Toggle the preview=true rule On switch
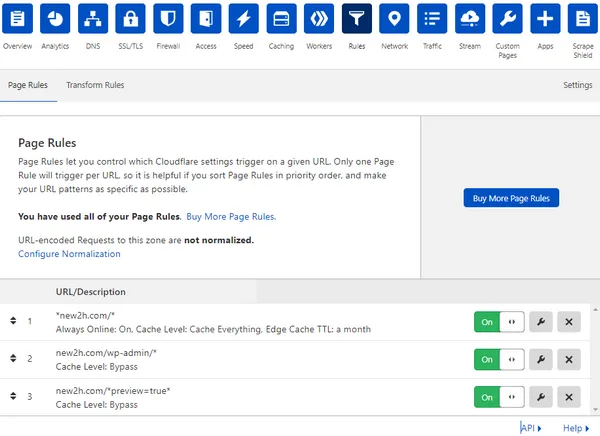 coord(499,397)
